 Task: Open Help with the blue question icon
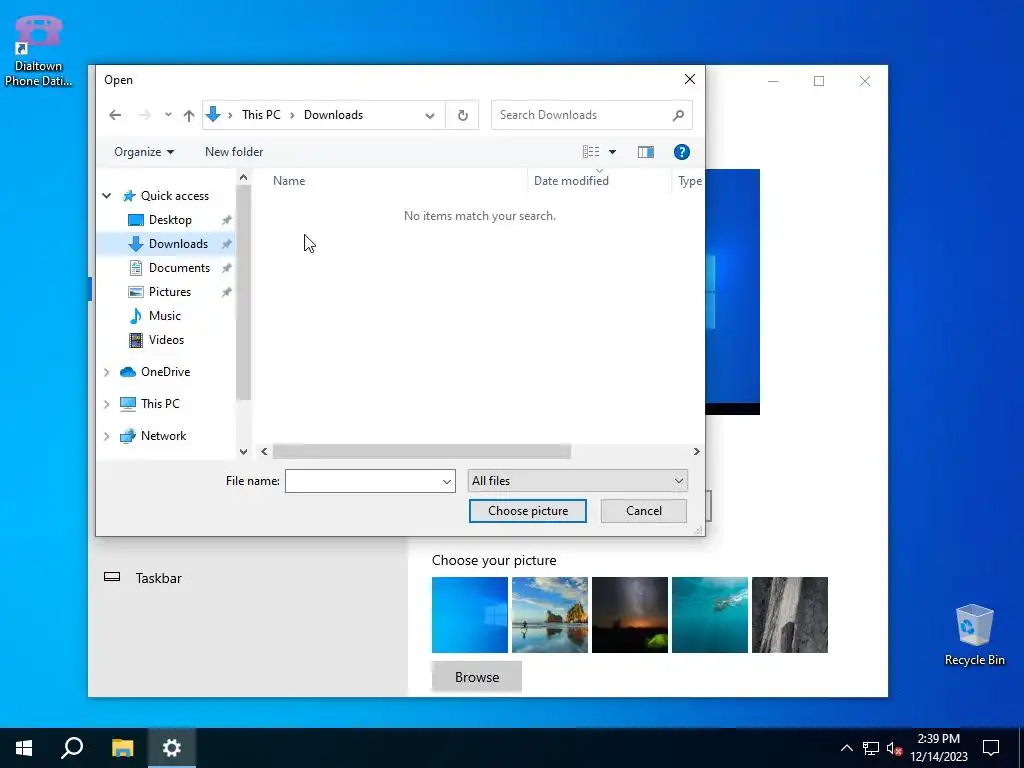tap(681, 152)
